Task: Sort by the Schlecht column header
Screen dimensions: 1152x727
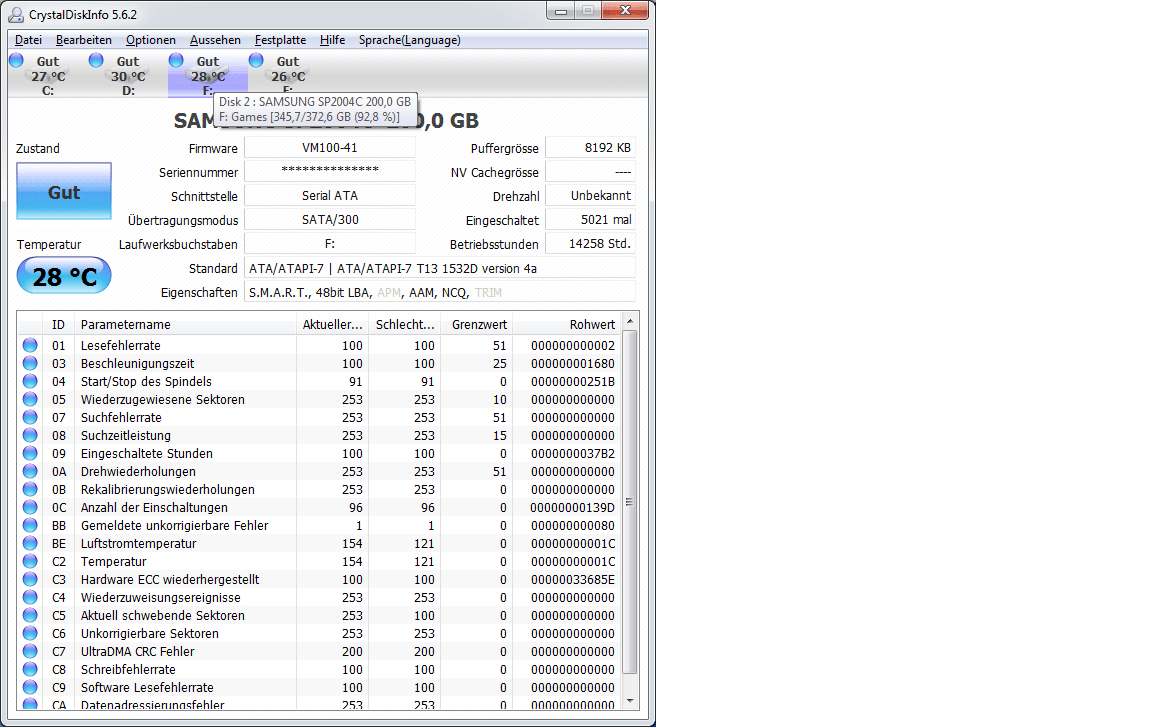Action: click(404, 325)
